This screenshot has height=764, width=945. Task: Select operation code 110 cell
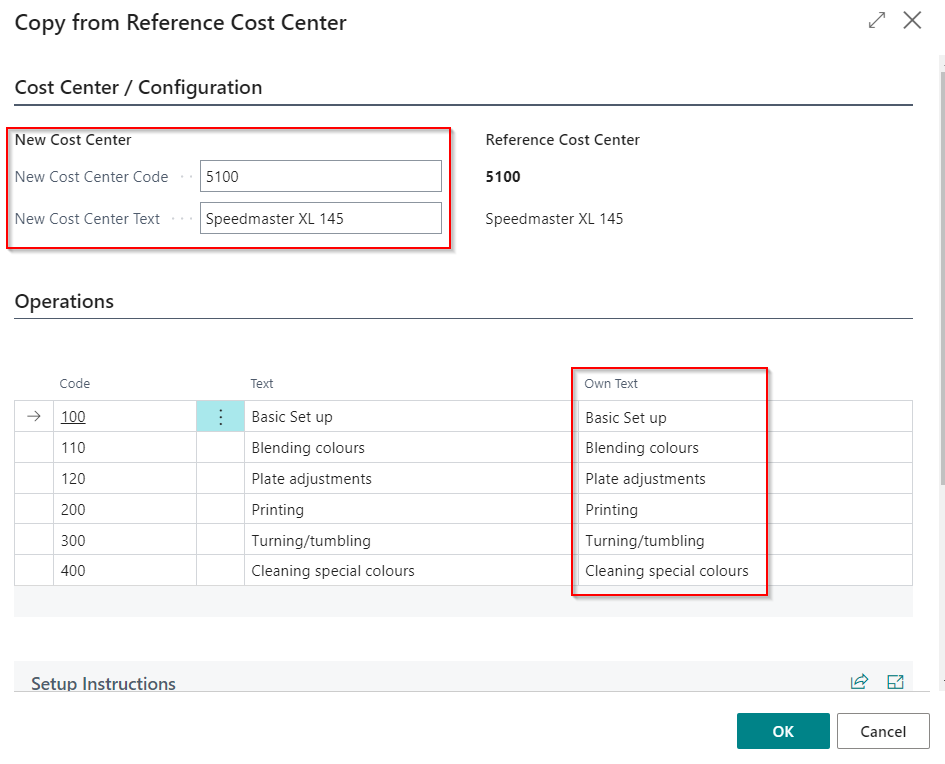[x=125, y=448]
